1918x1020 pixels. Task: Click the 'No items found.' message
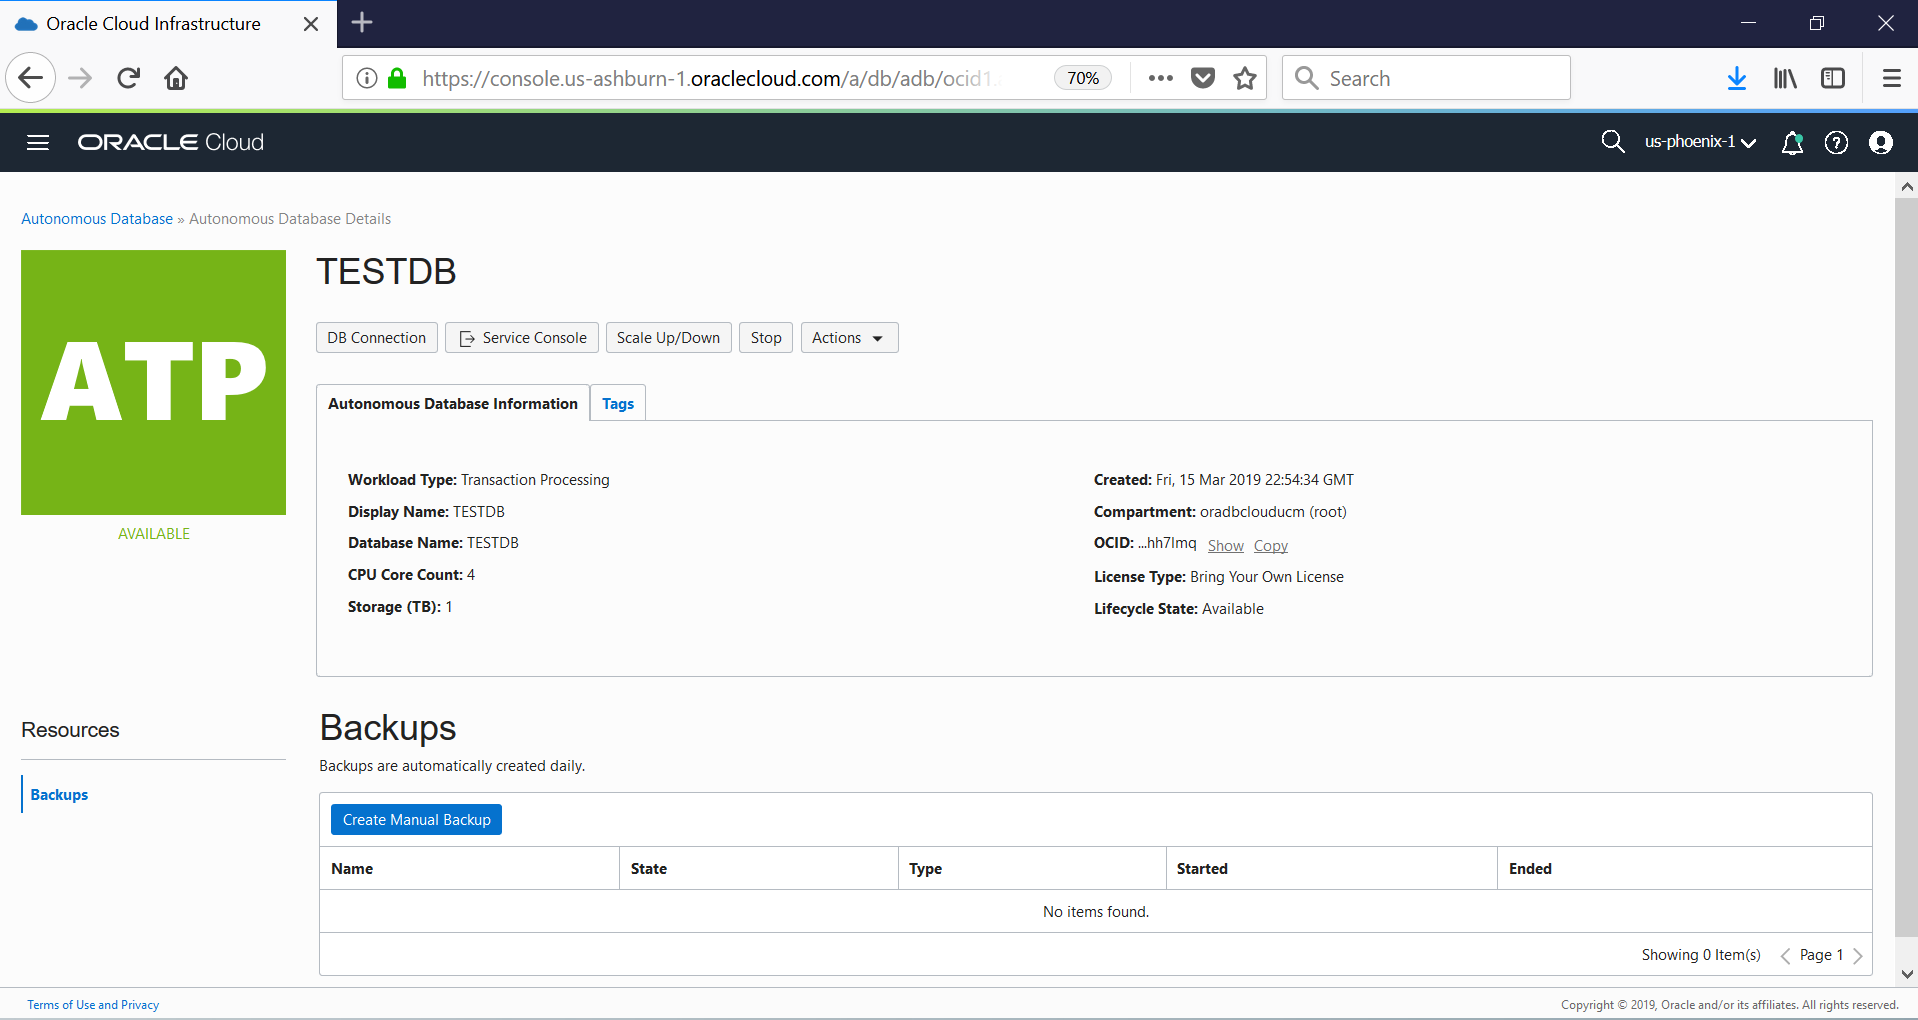(x=1096, y=912)
